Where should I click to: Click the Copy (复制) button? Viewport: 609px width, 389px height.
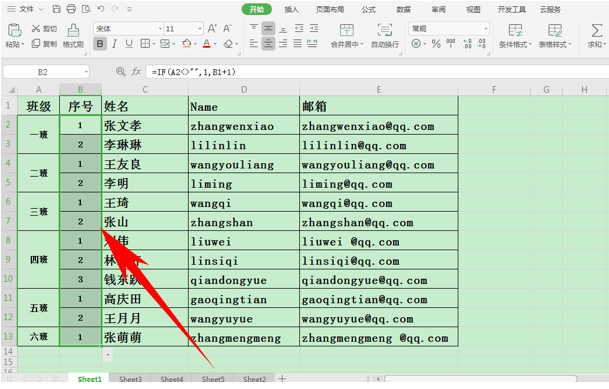pyautogui.click(x=44, y=44)
